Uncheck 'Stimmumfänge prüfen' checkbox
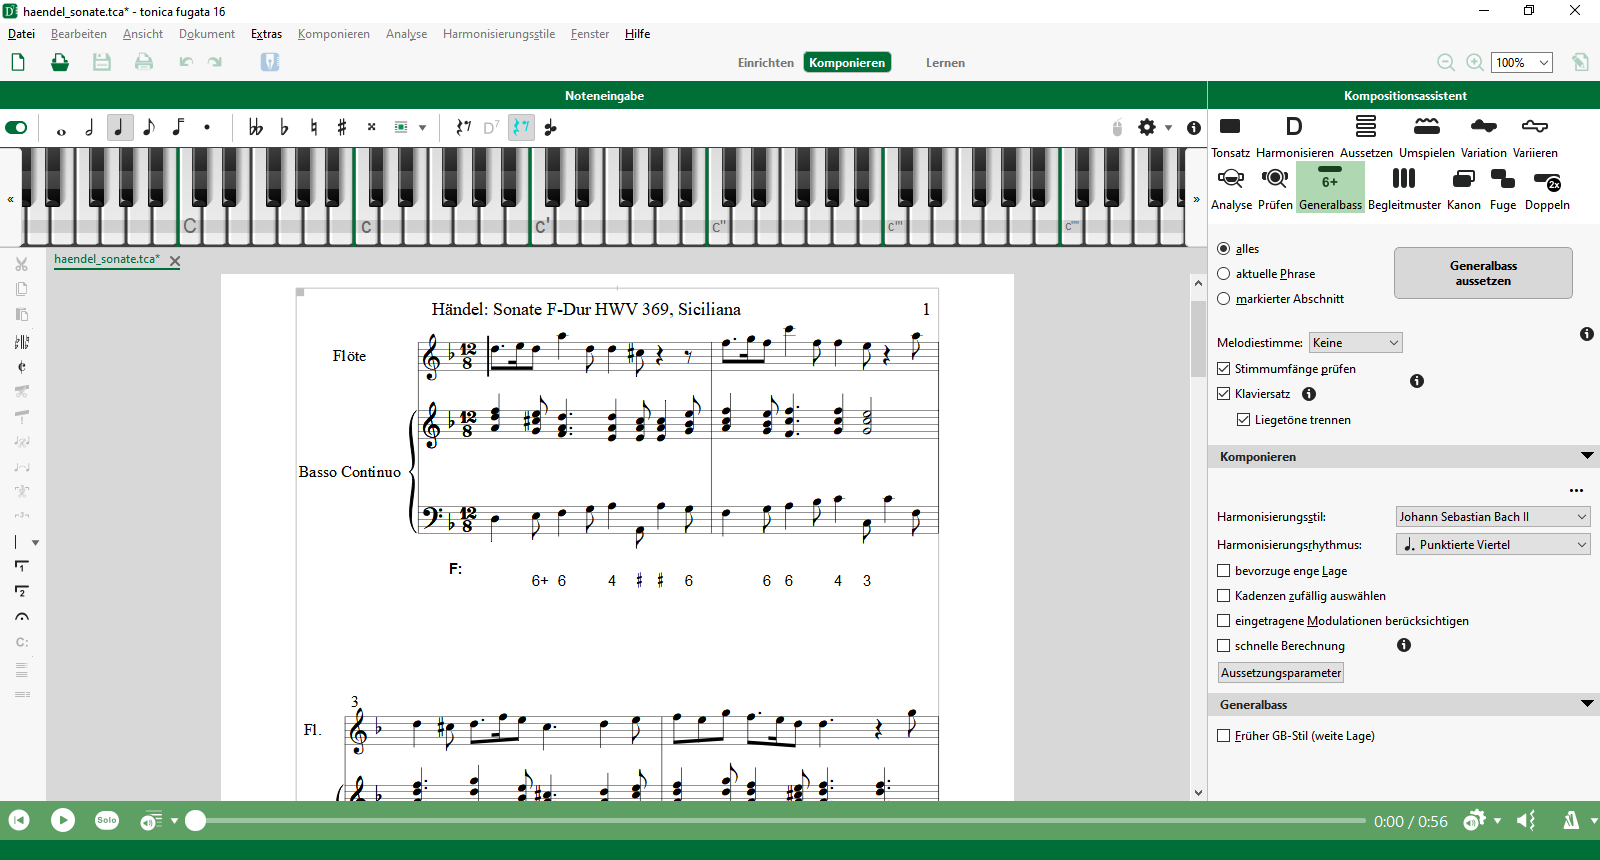 [x=1223, y=369]
